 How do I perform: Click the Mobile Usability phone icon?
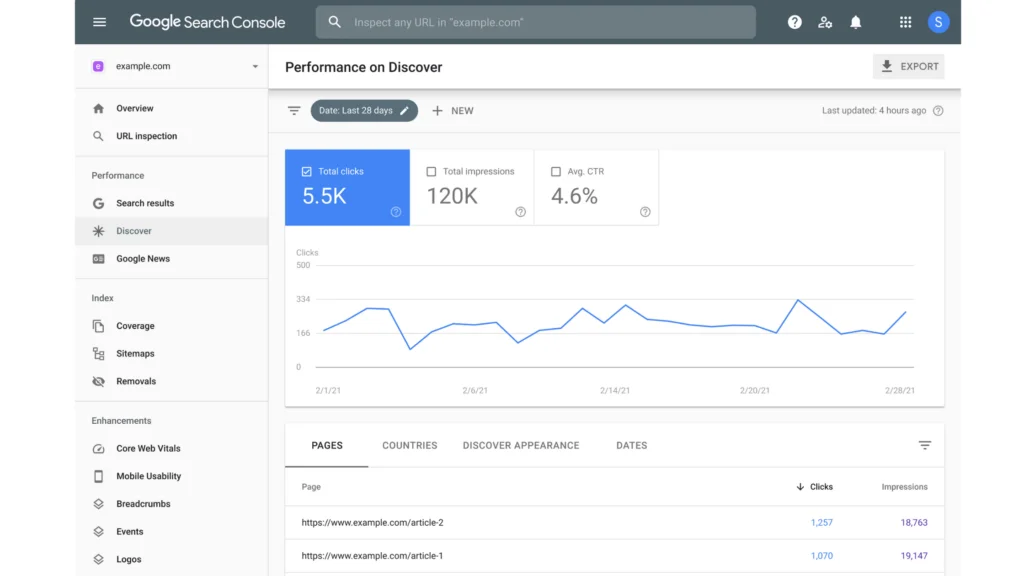(98, 476)
